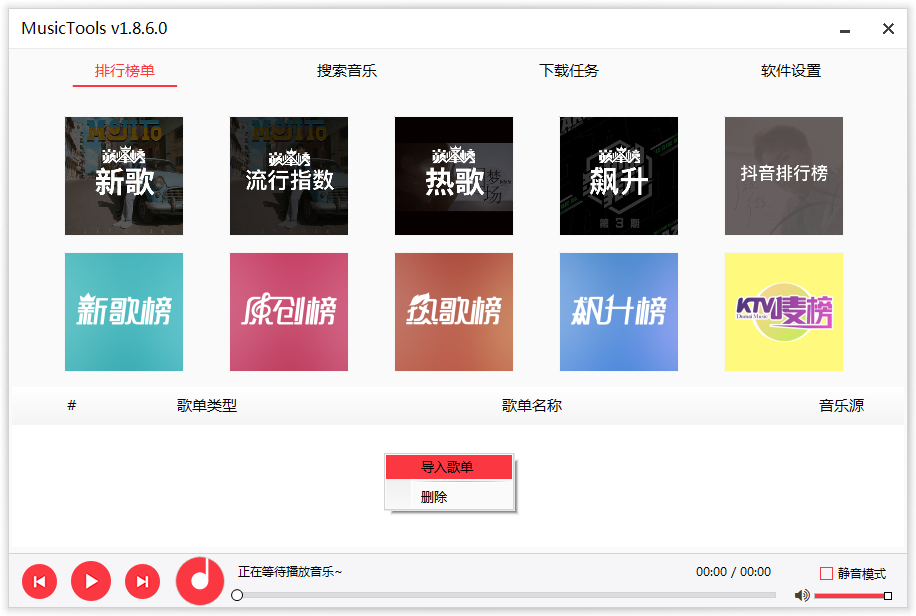Adjust the red volume slider
The height and width of the screenshot is (616, 916).
[850, 596]
